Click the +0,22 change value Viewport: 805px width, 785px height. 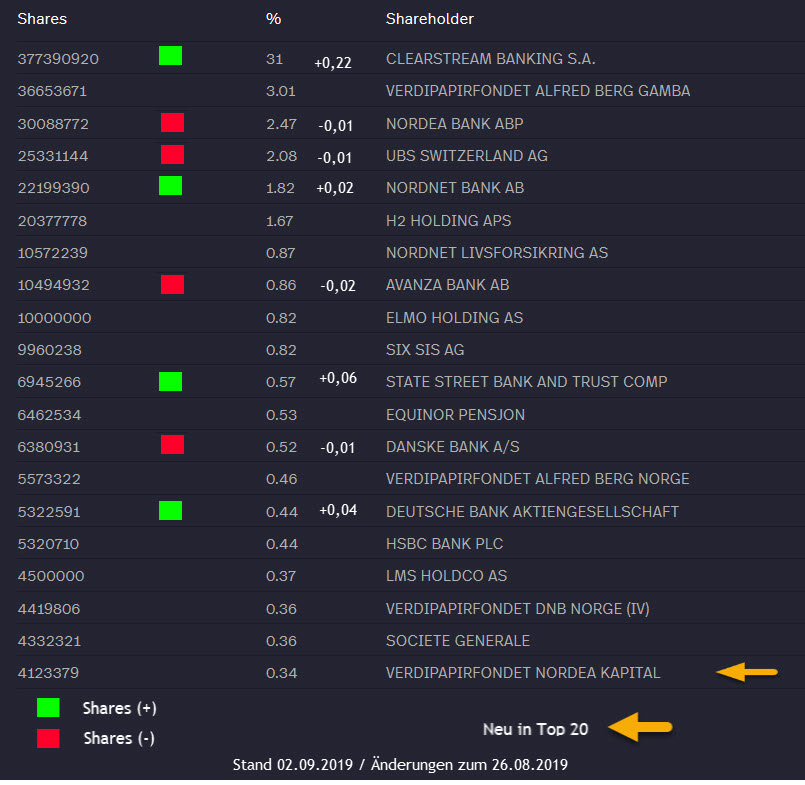pos(333,63)
